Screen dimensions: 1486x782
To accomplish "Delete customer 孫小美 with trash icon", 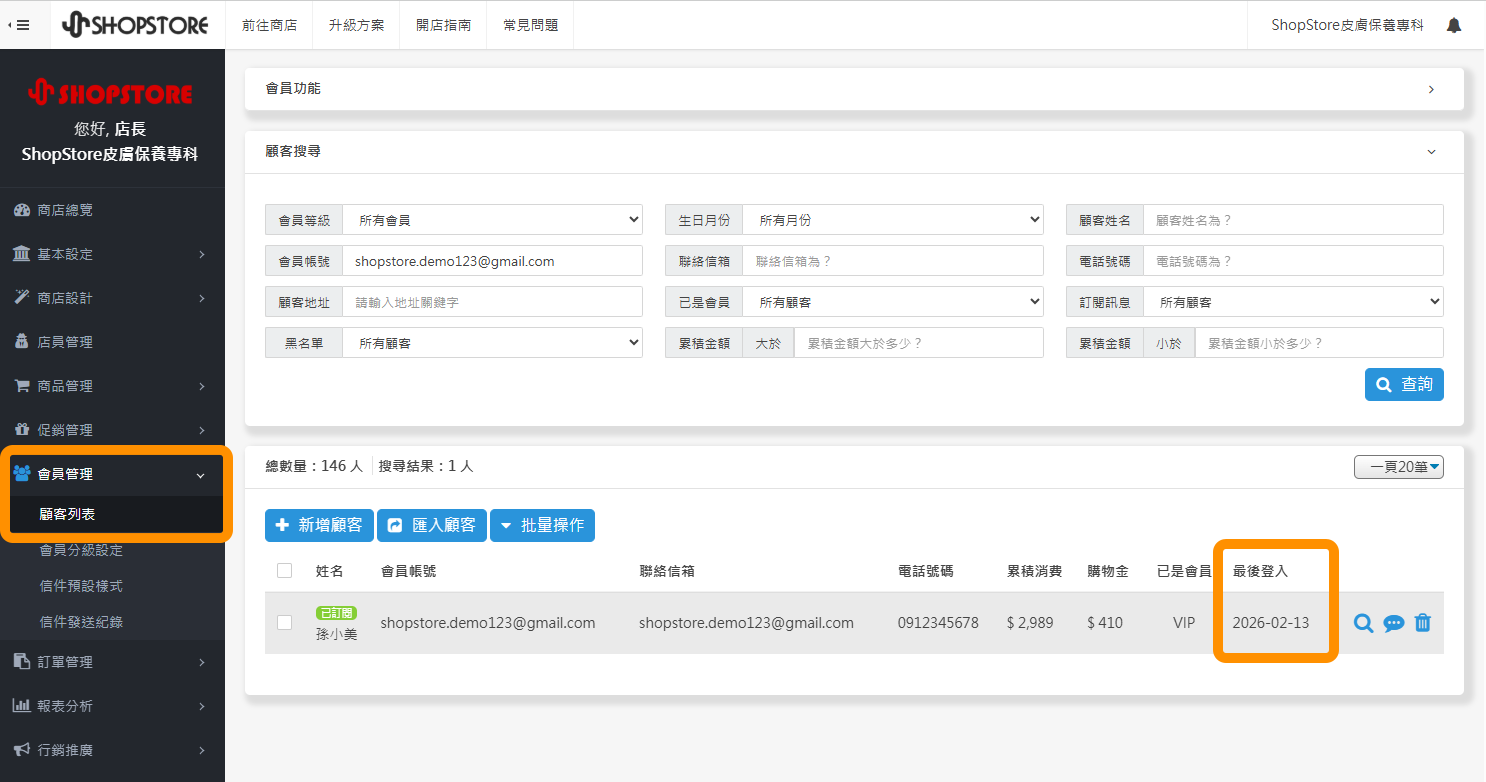I will click(1423, 623).
